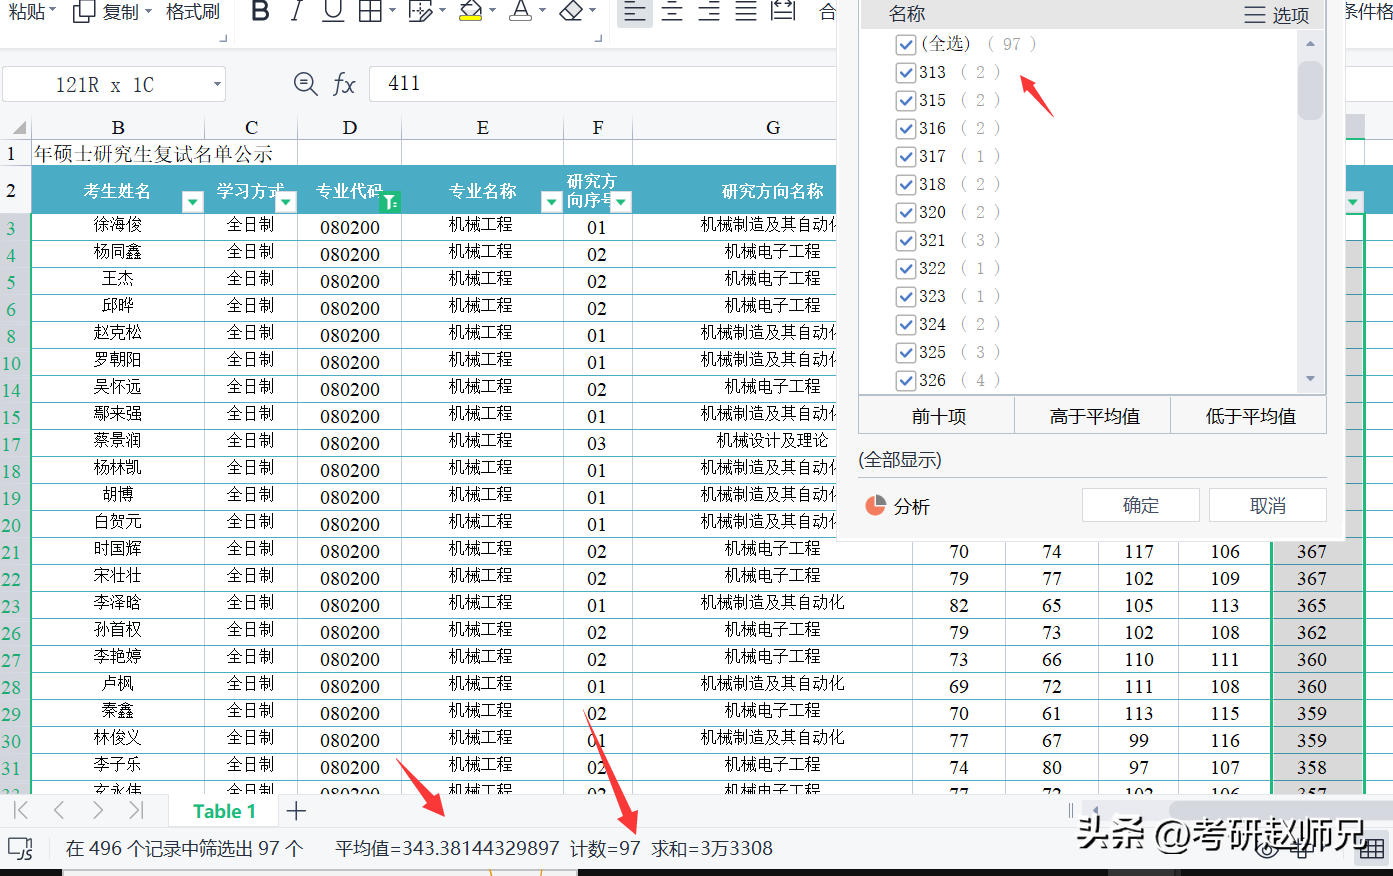Click the cell borders icon
This screenshot has width=1393, height=876.
click(370, 11)
